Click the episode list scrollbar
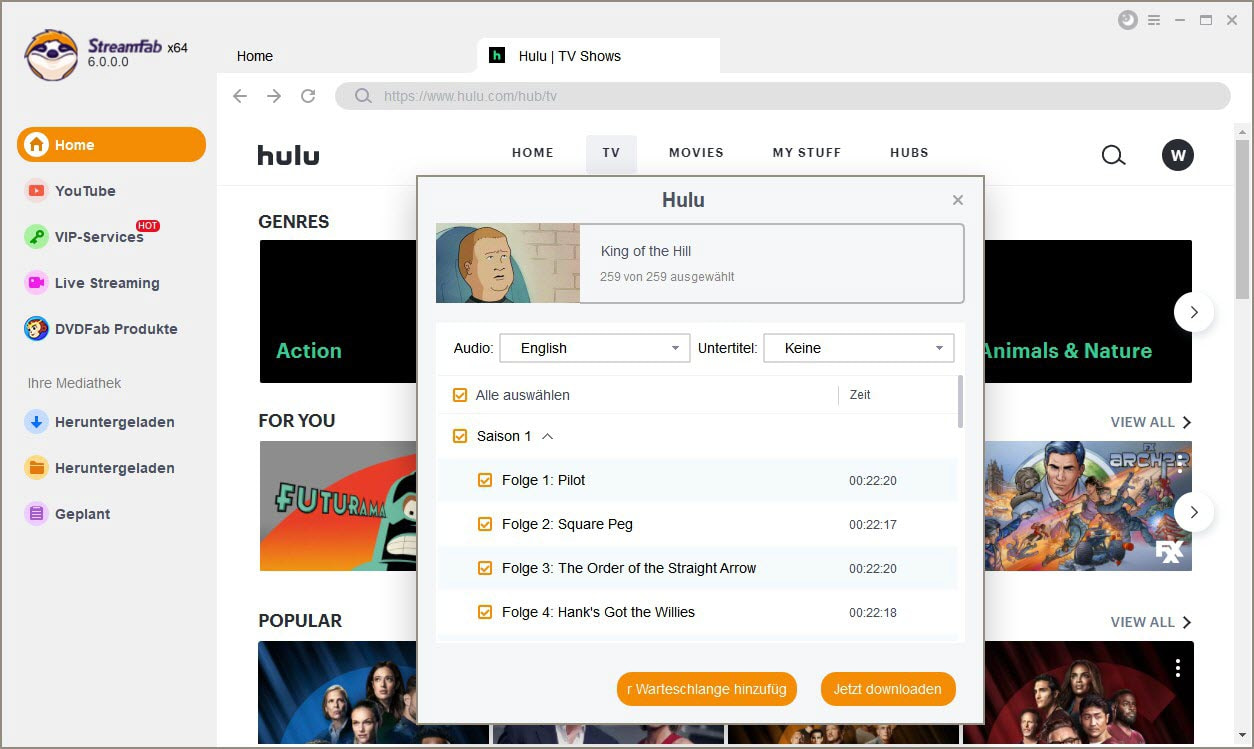Image resolution: width=1254 pixels, height=749 pixels. click(961, 402)
